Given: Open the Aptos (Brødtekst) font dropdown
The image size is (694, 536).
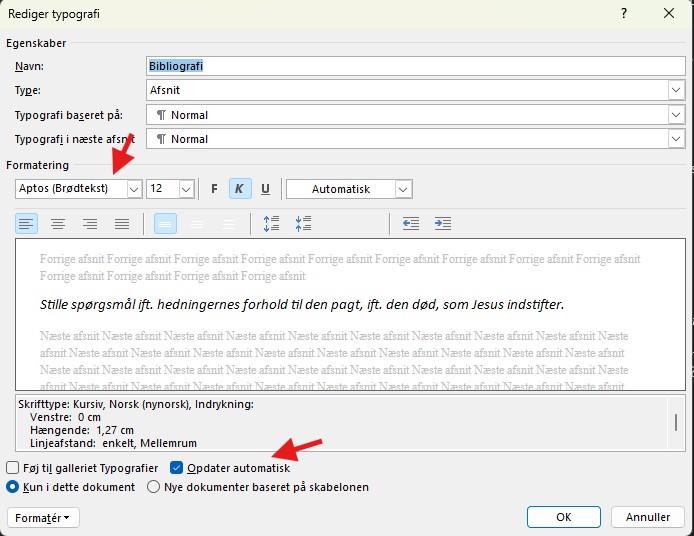Looking at the screenshot, I should click(134, 189).
